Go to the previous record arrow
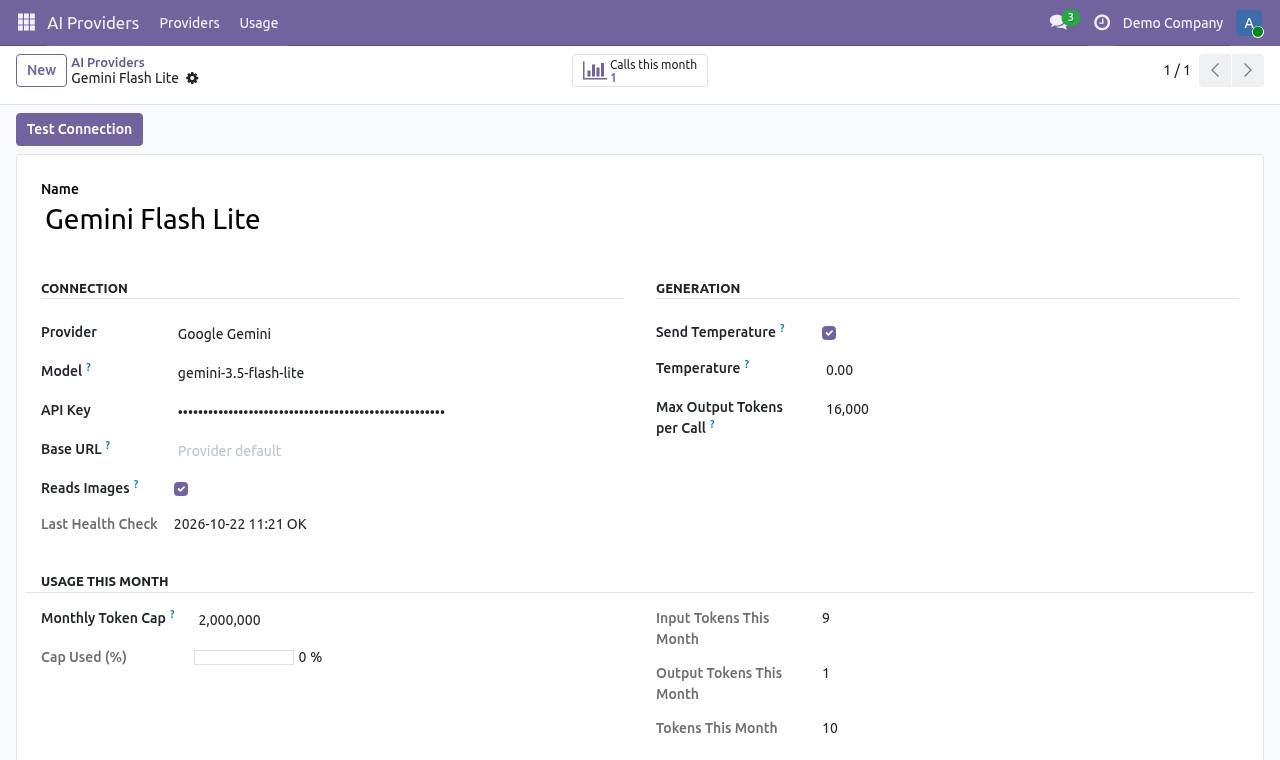The height and width of the screenshot is (760, 1280). (x=1215, y=70)
